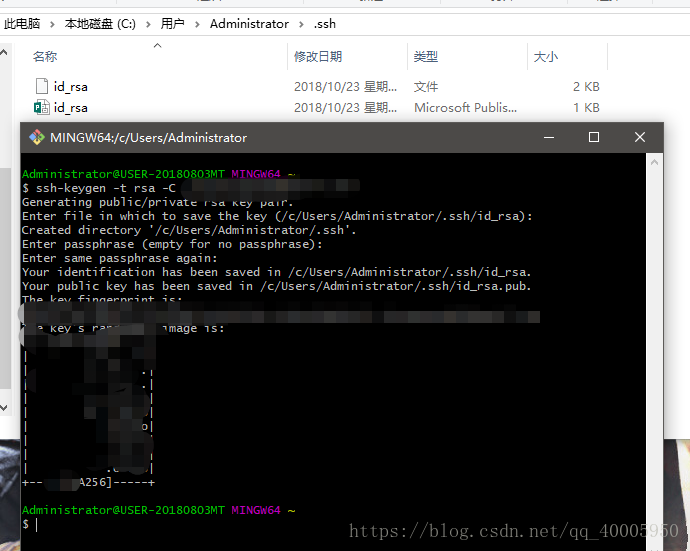Click the Microsoft Publis... type cell

point(466,107)
